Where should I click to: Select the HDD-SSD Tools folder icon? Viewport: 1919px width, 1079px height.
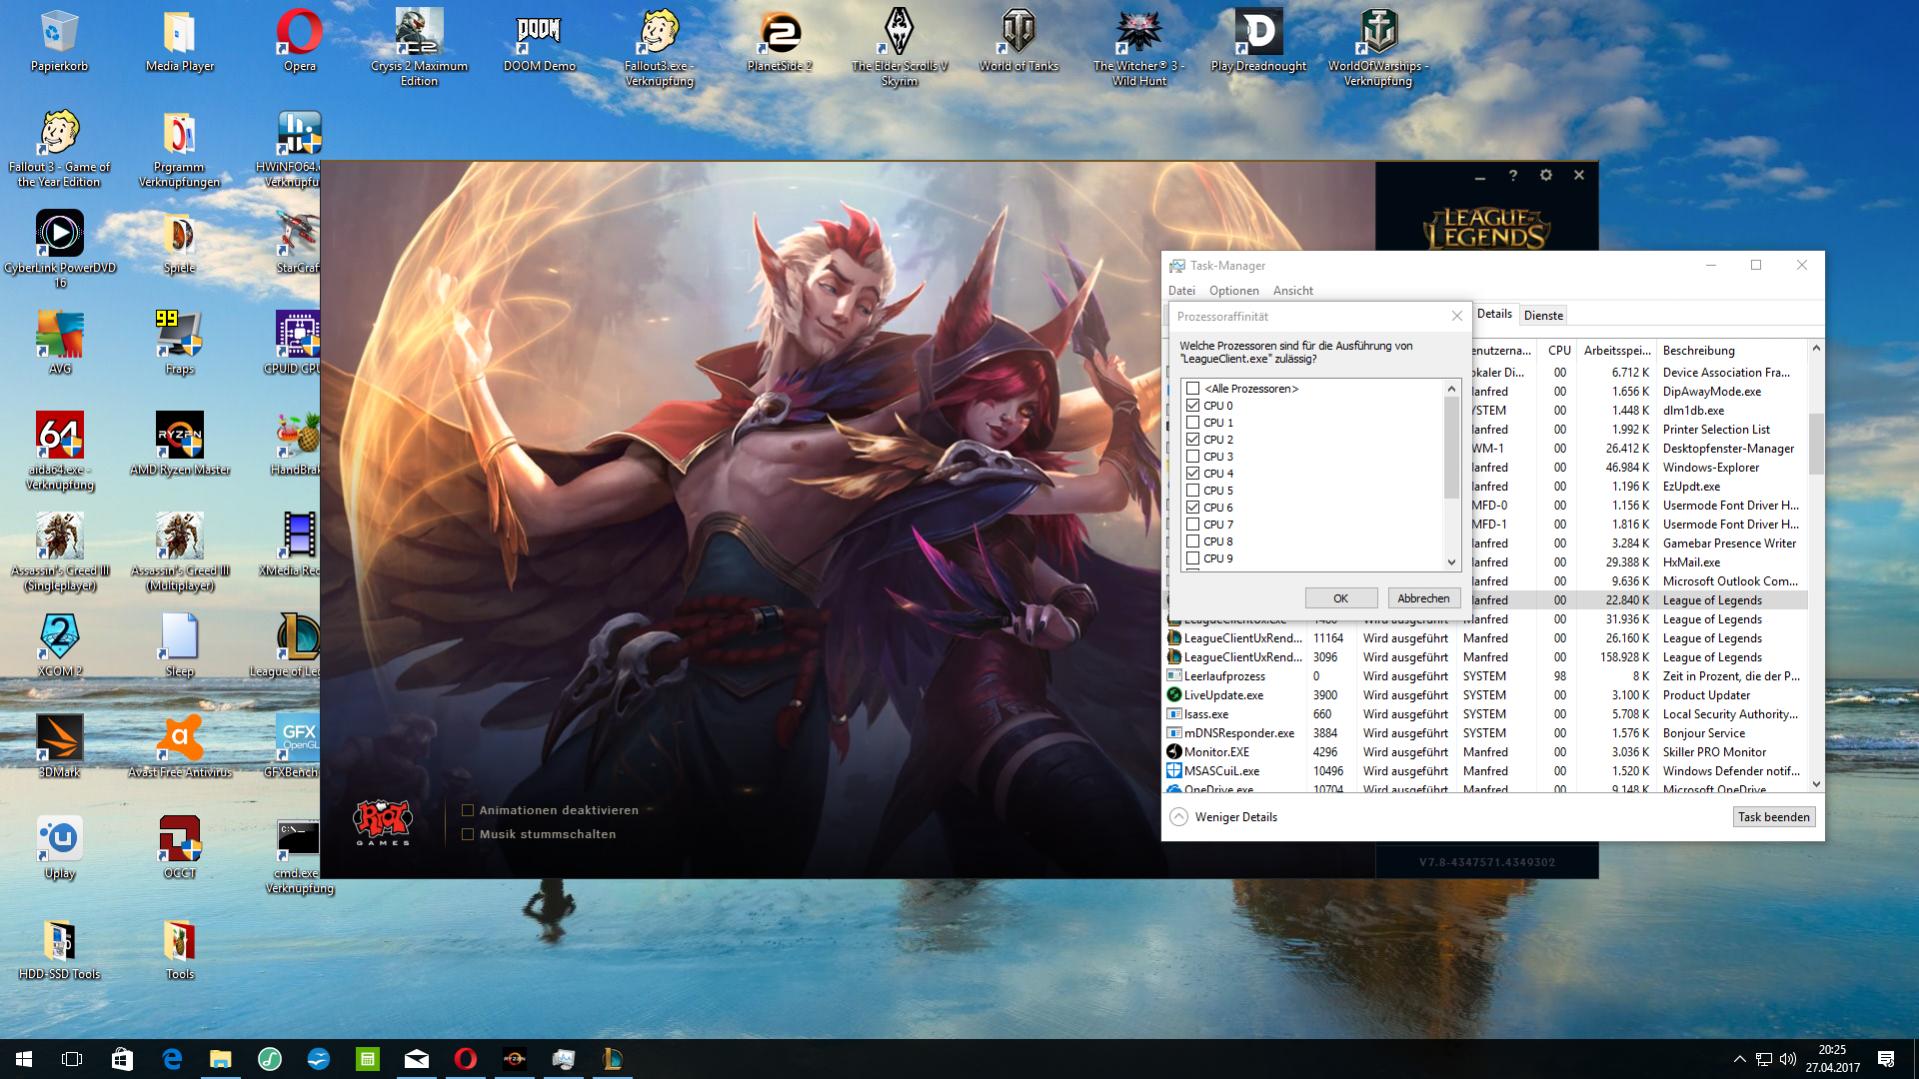pyautogui.click(x=60, y=949)
